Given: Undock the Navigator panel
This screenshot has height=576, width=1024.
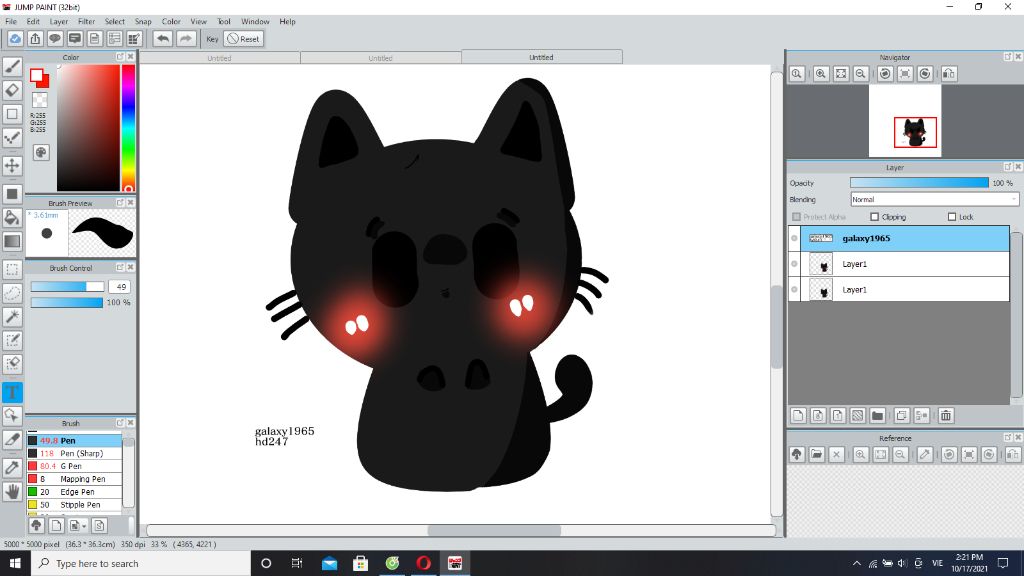Looking at the screenshot, I should (x=1008, y=57).
